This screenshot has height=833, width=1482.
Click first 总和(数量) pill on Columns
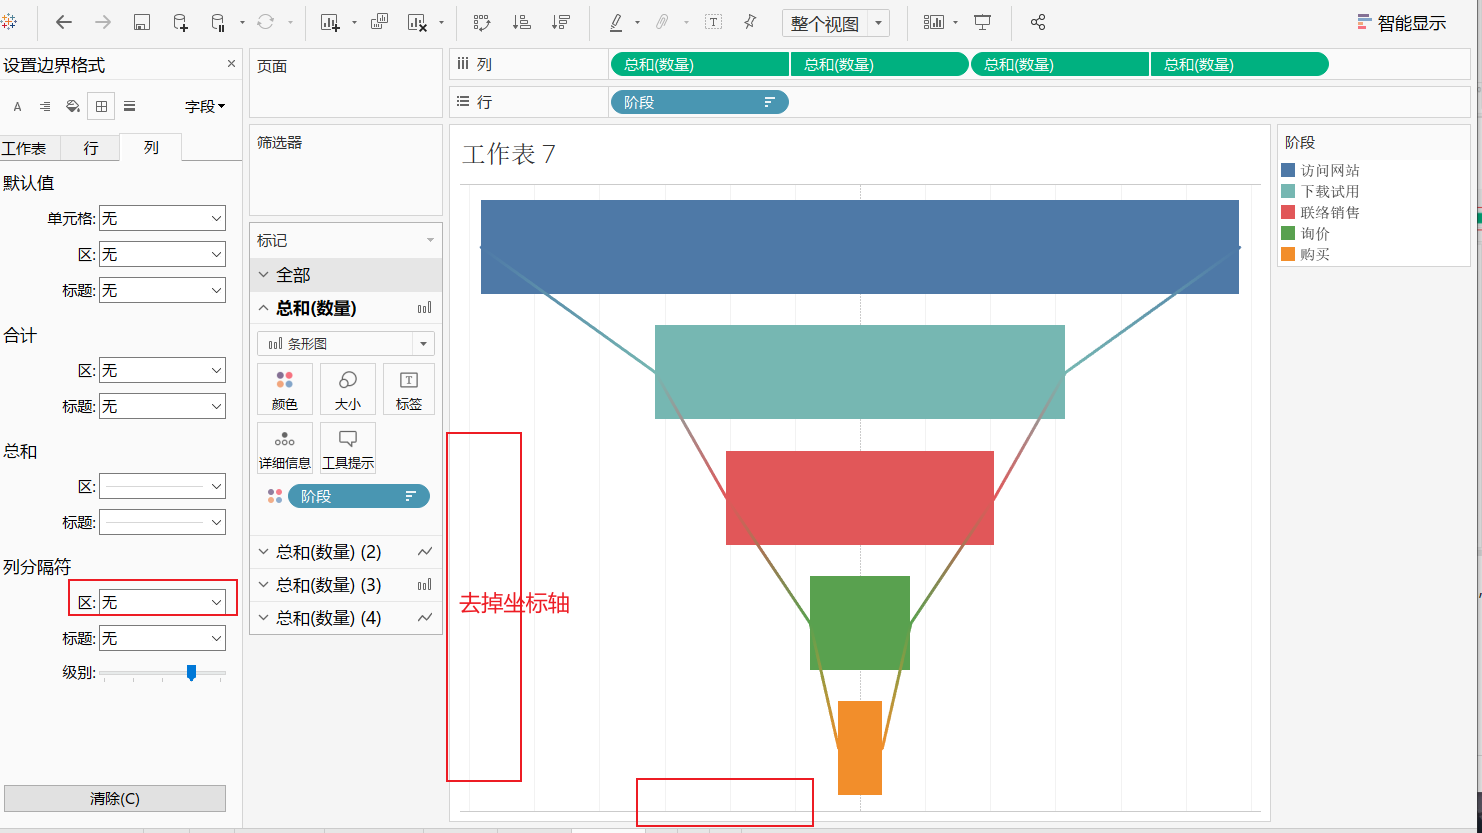[699, 64]
